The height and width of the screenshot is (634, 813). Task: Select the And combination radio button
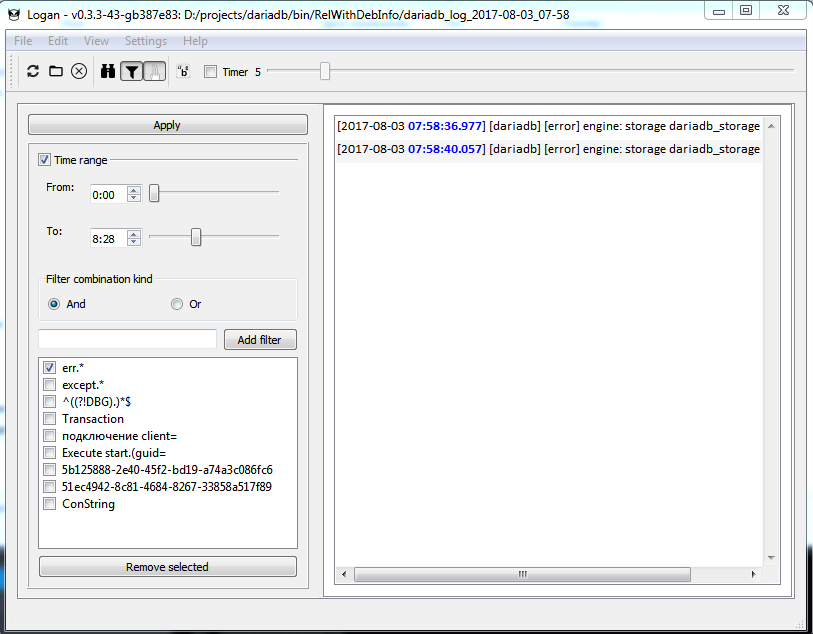point(54,304)
